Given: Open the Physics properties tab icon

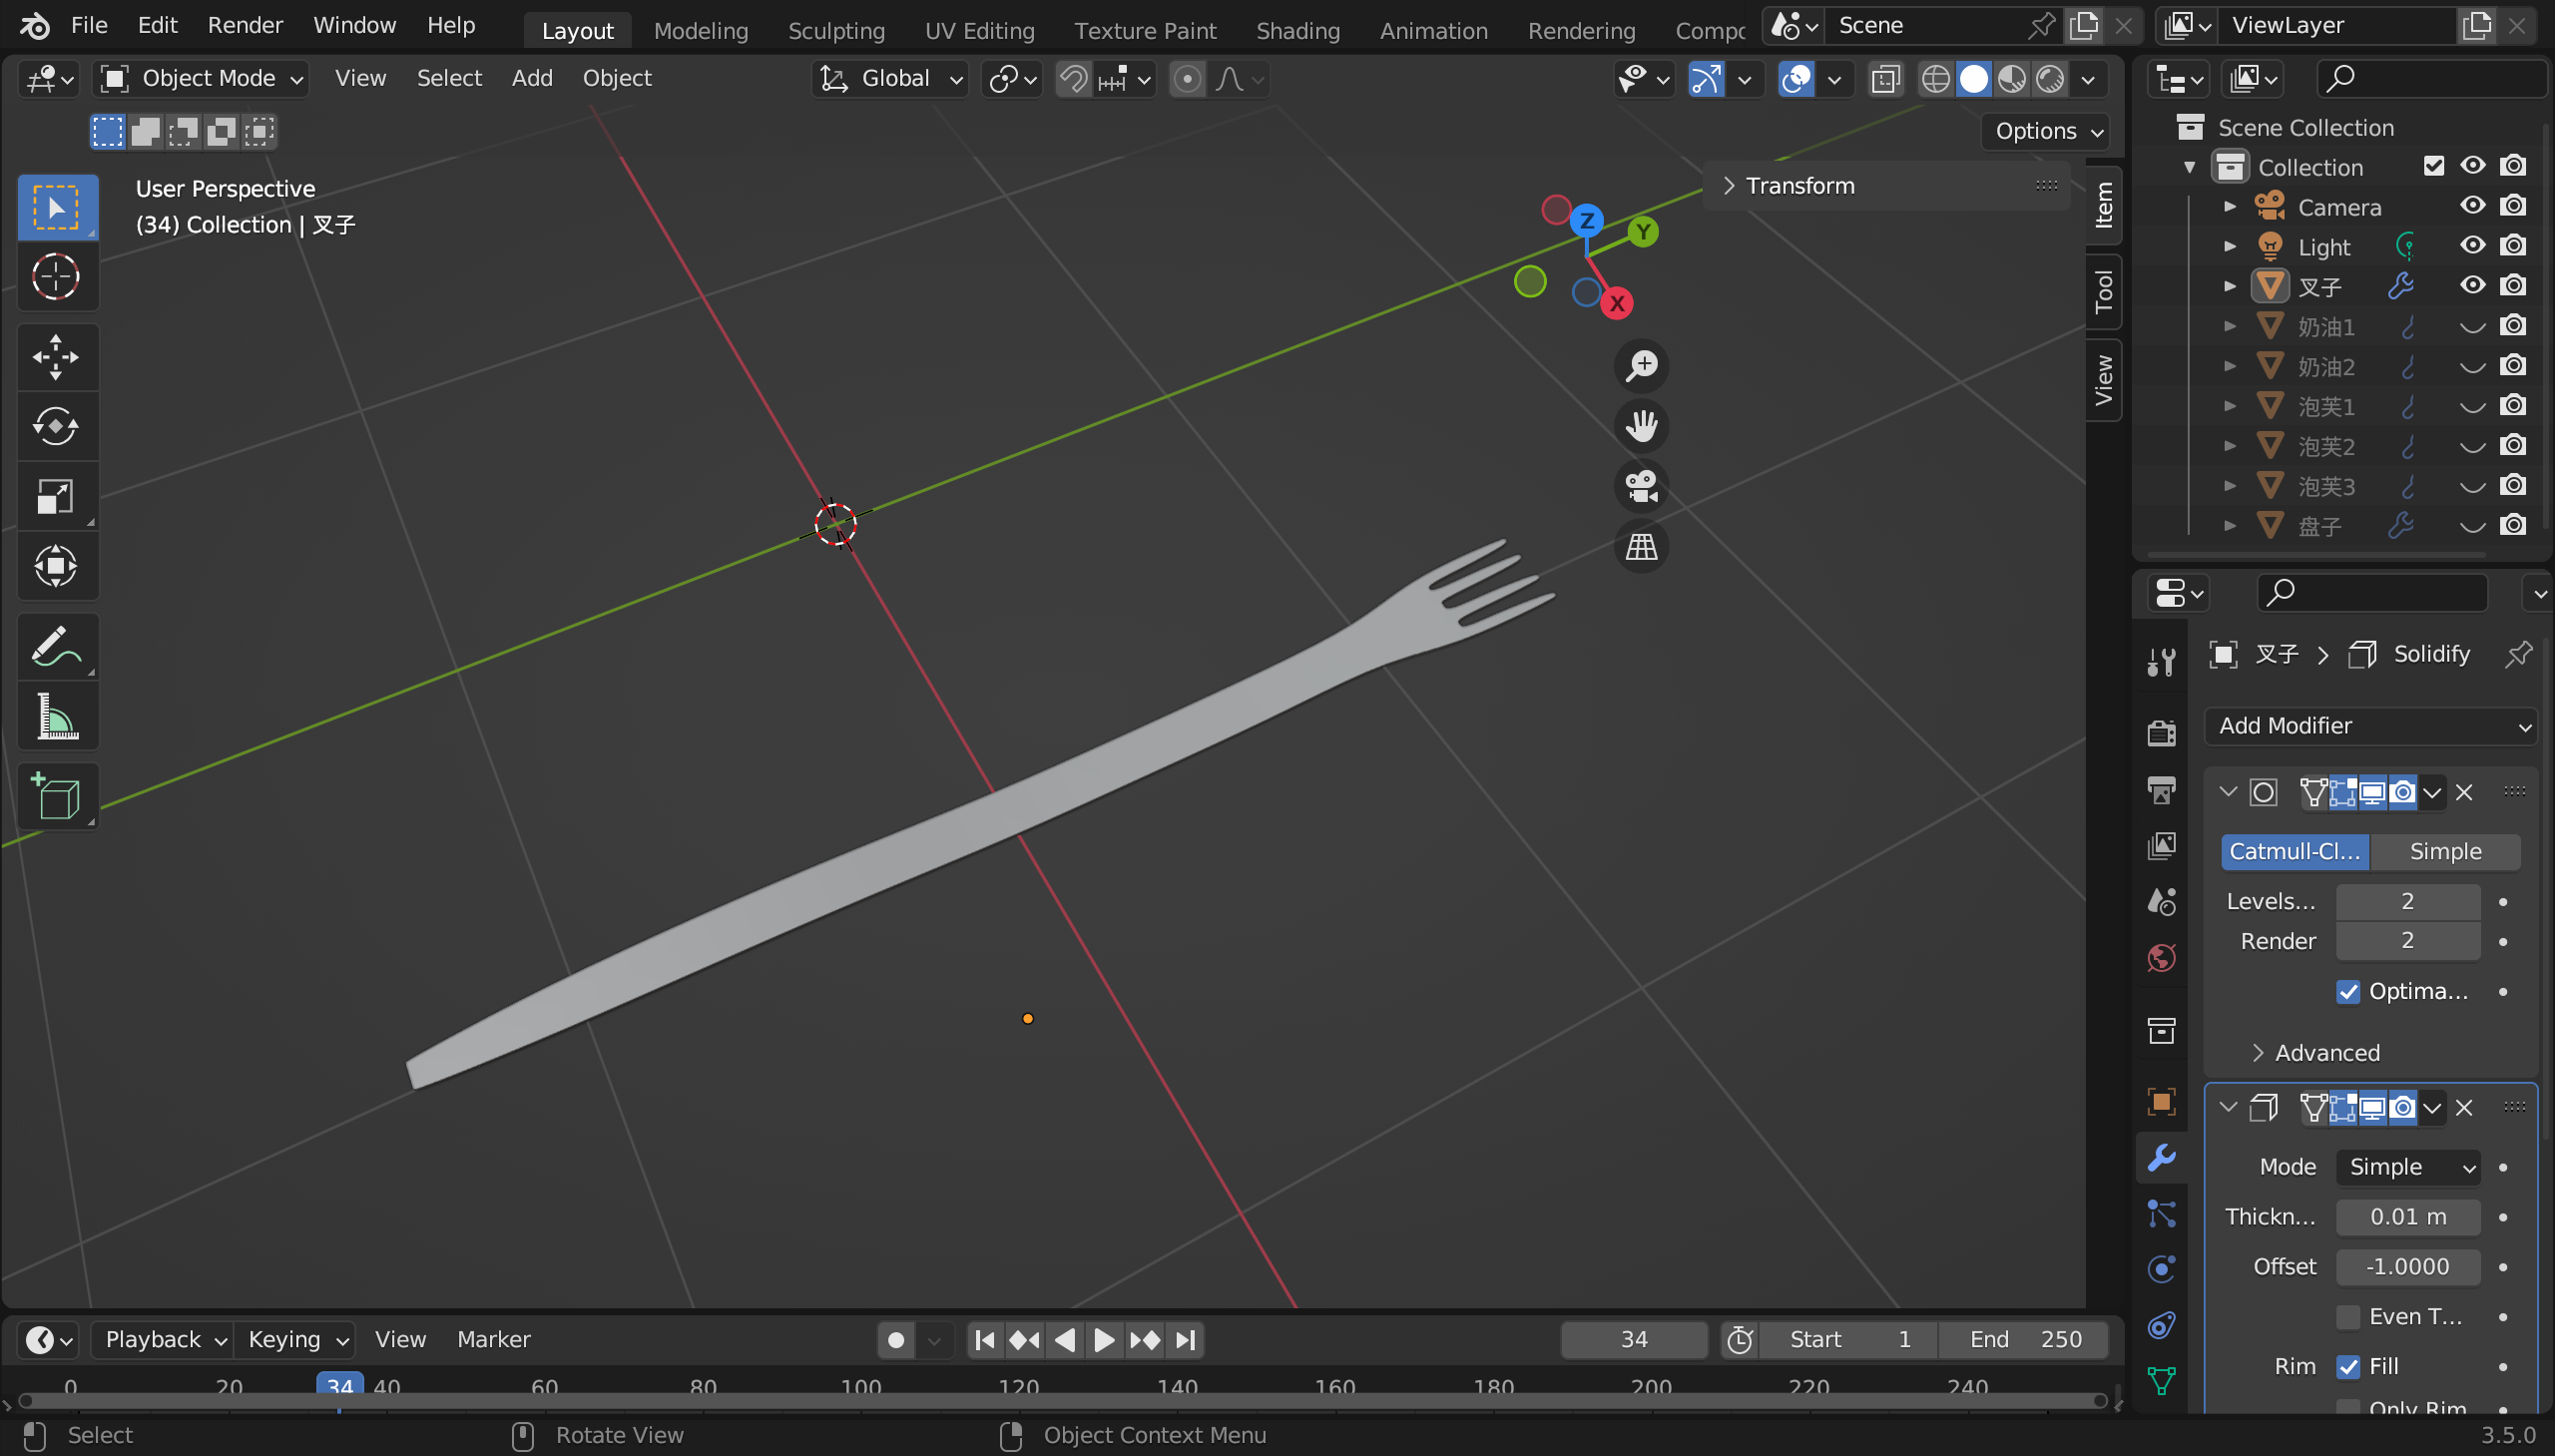Looking at the screenshot, I should [2161, 1270].
